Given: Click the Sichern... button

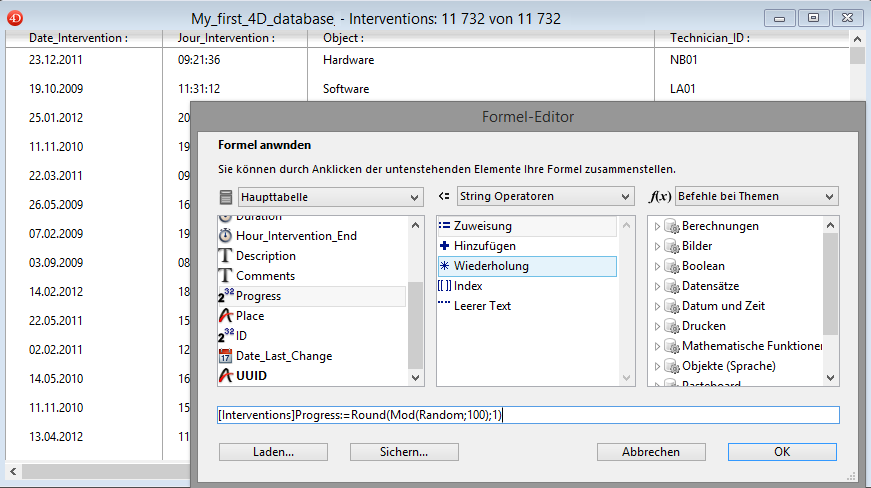Looking at the screenshot, I should click(x=404, y=452).
